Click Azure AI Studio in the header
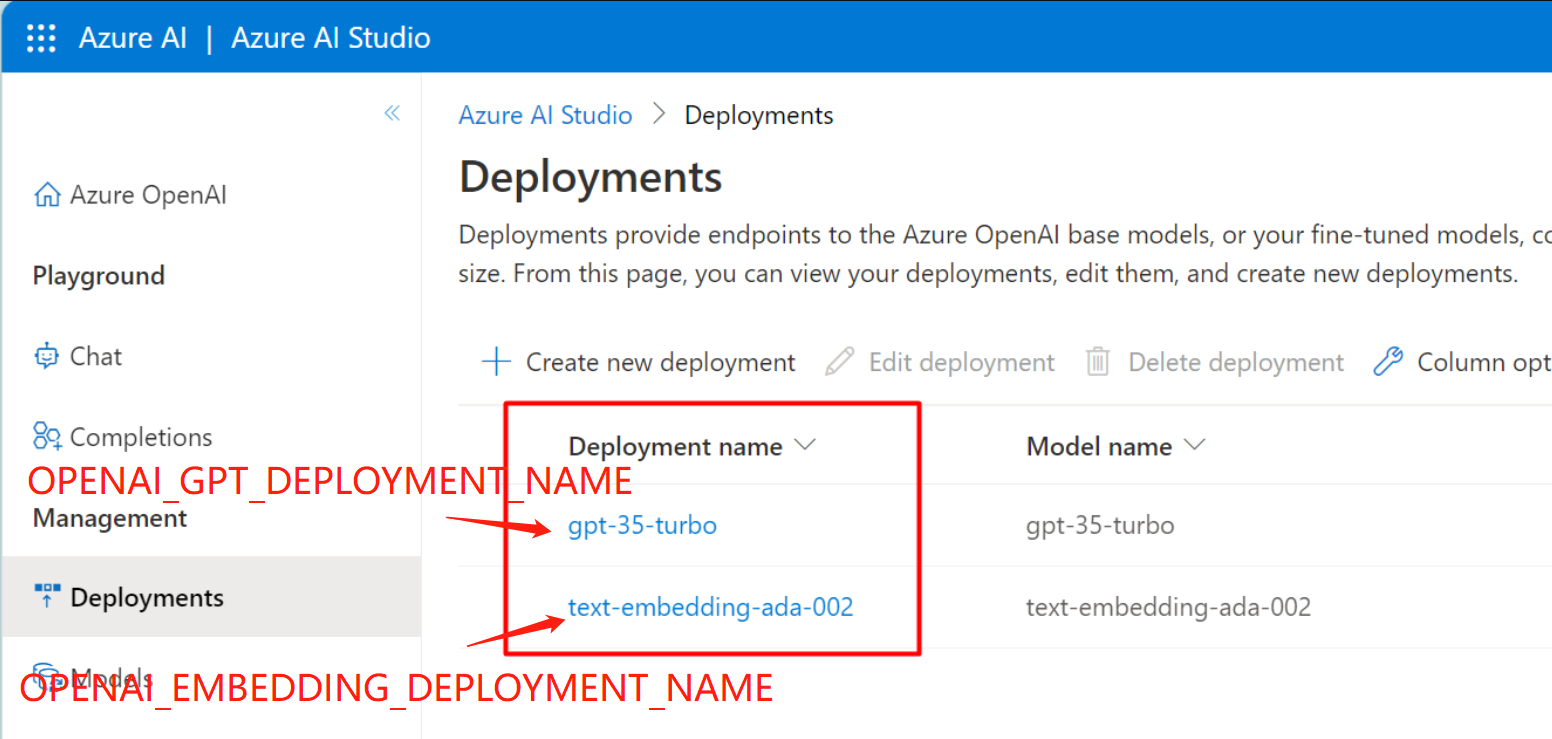1552x739 pixels. (331, 38)
